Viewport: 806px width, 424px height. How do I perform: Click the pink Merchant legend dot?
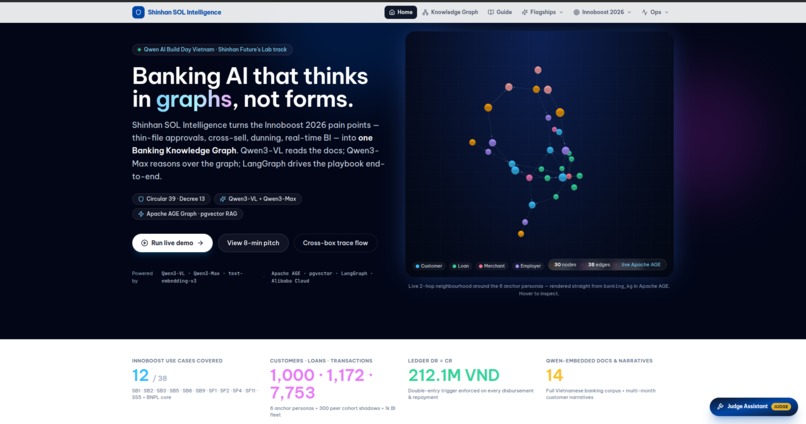481,266
